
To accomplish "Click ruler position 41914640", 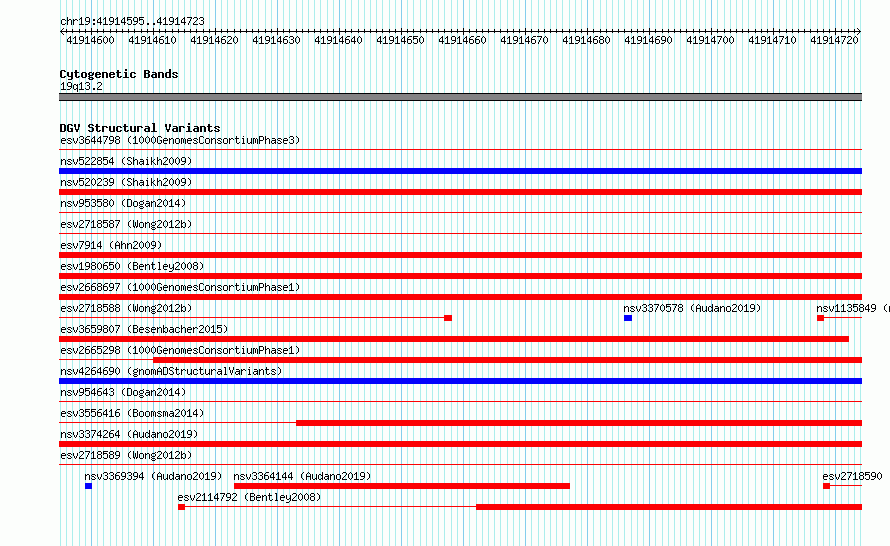I will pyautogui.click(x=338, y=40).
